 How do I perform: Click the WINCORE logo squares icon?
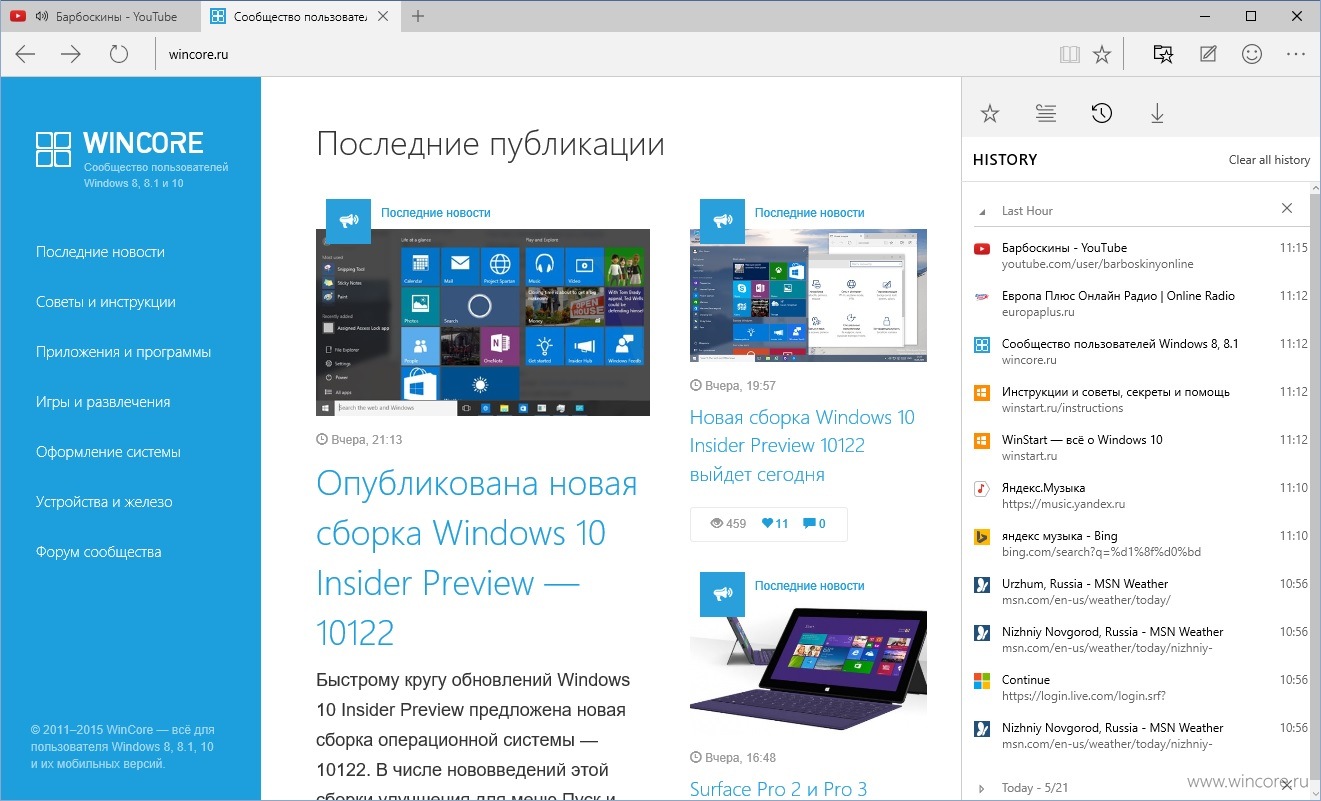pos(53,148)
